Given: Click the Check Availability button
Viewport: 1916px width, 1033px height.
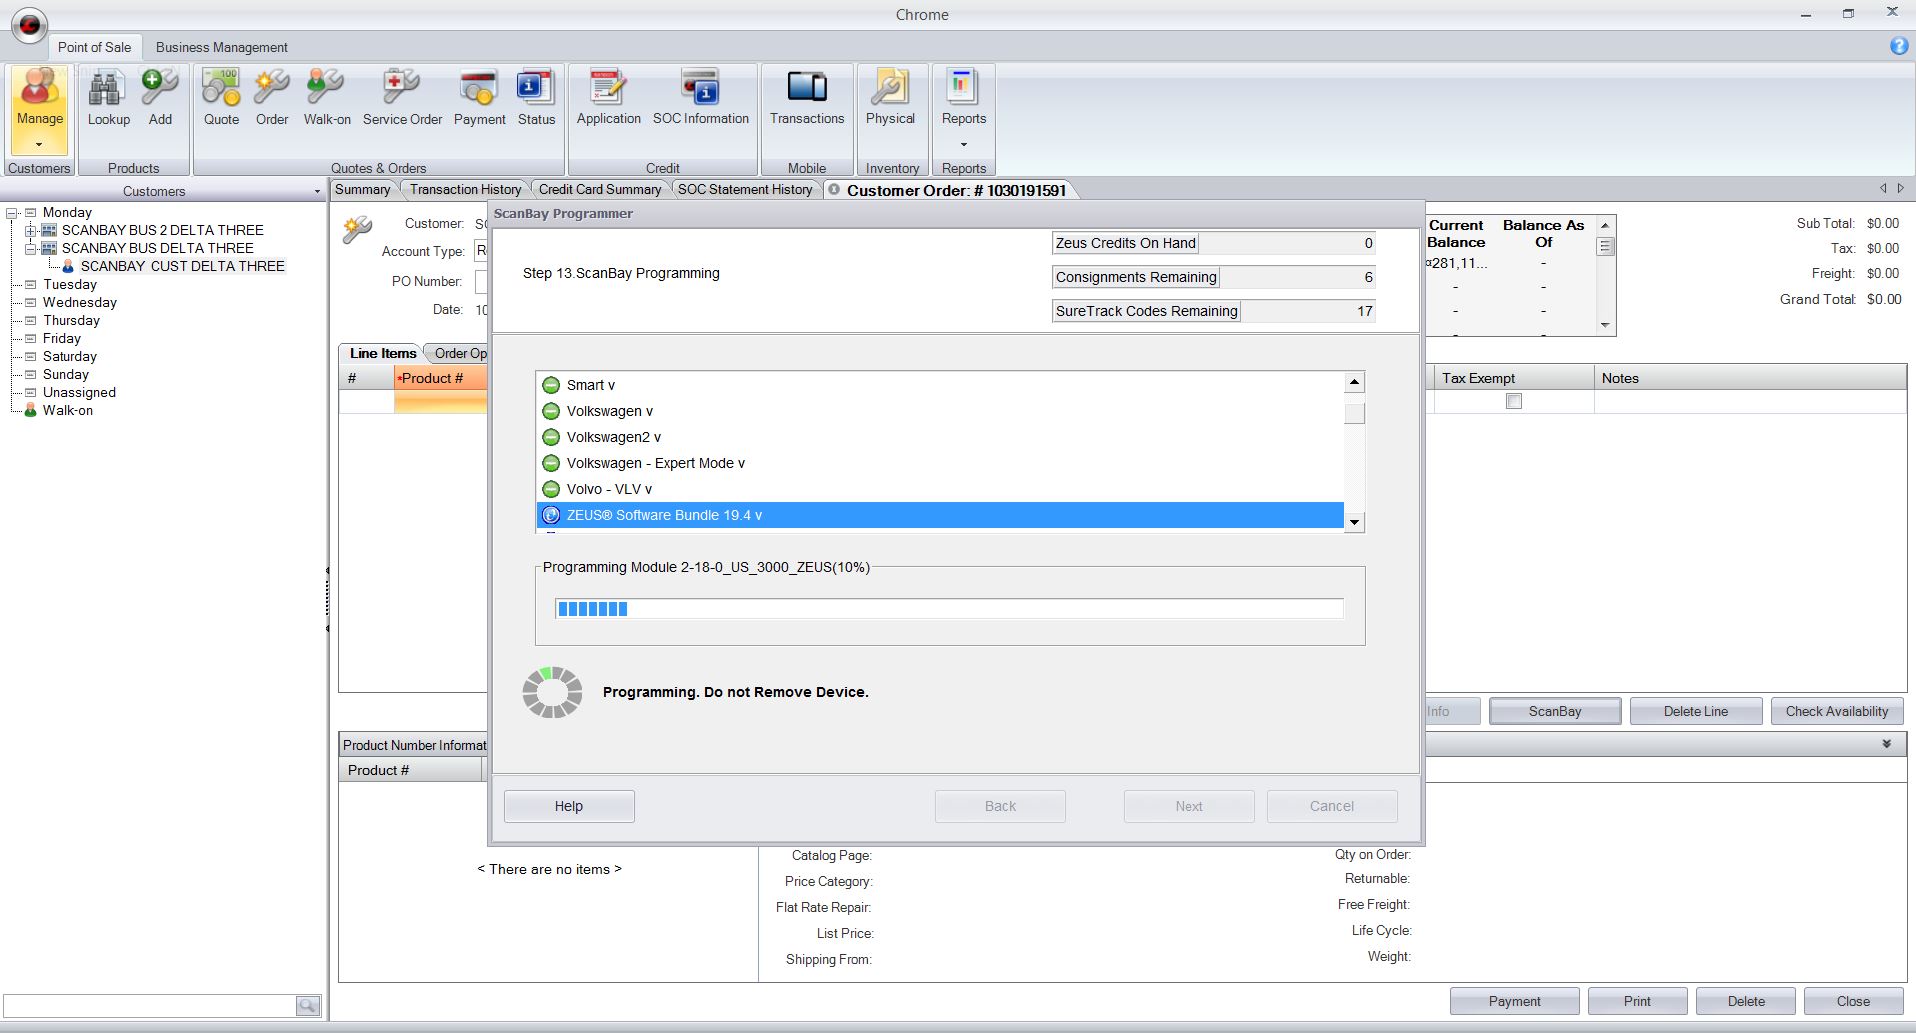Looking at the screenshot, I should coord(1836,711).
